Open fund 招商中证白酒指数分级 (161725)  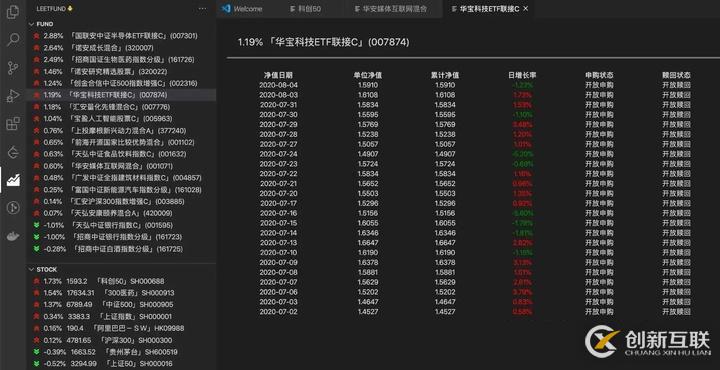(122, 249)
